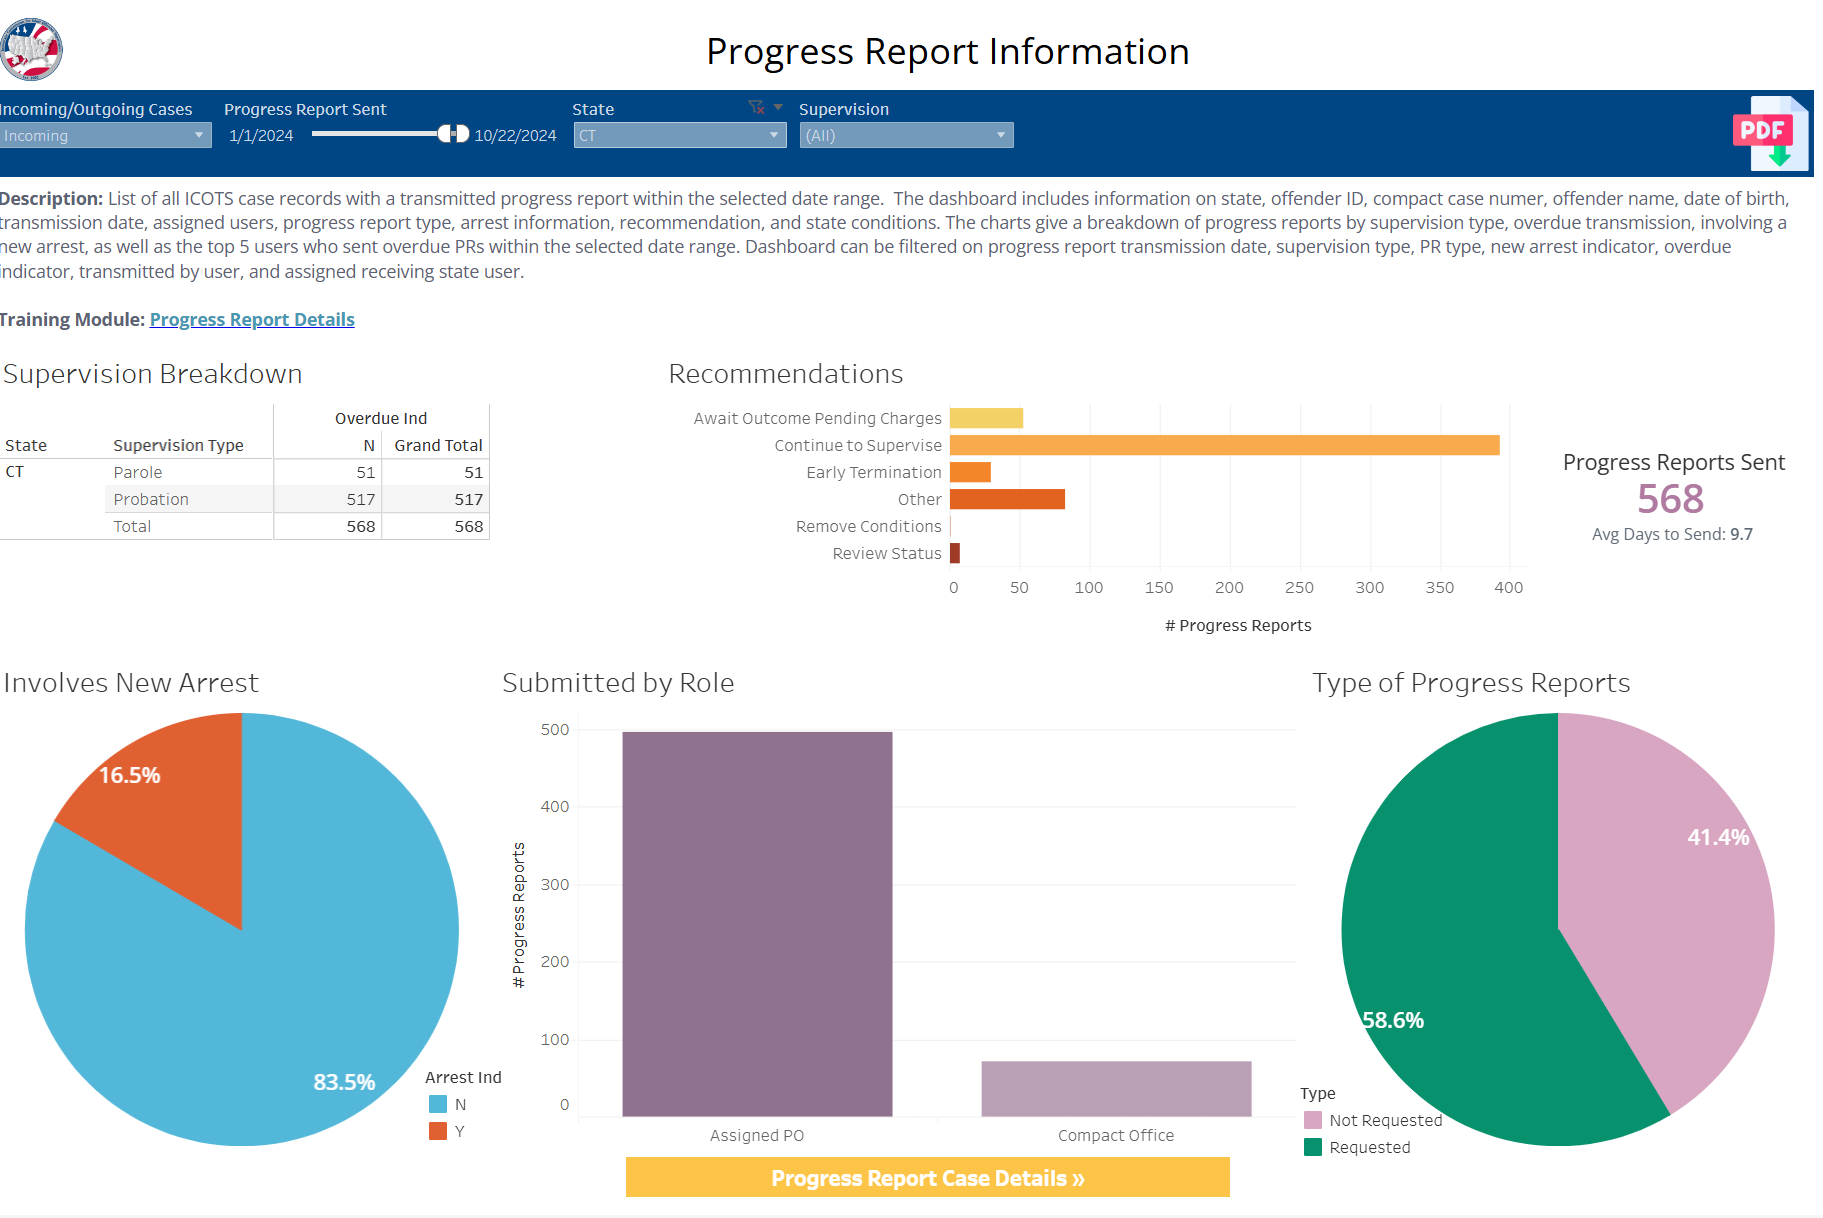Image resolution: width=1823 pixels, height=1218 pixels.
Task: Select the Probation row in Supervision Breakdown
Action: (x=151, y=499)
